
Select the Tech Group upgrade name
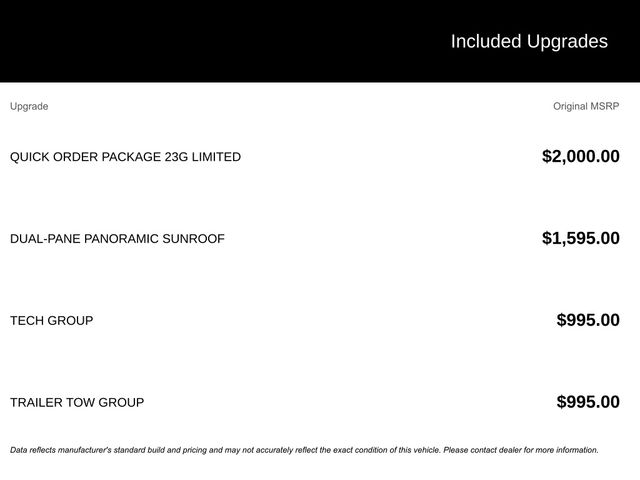(x=51, y=321)
